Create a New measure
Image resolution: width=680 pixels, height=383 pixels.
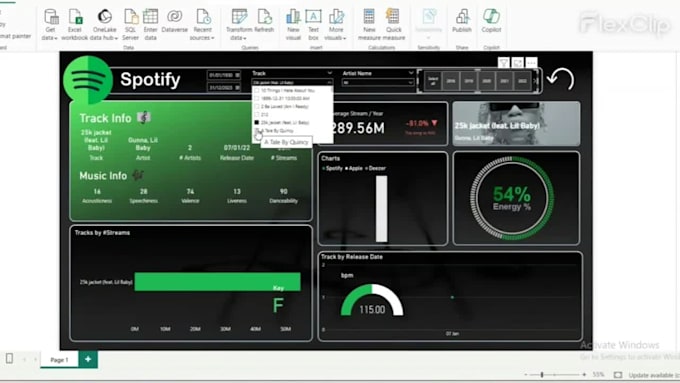(369, 25)
